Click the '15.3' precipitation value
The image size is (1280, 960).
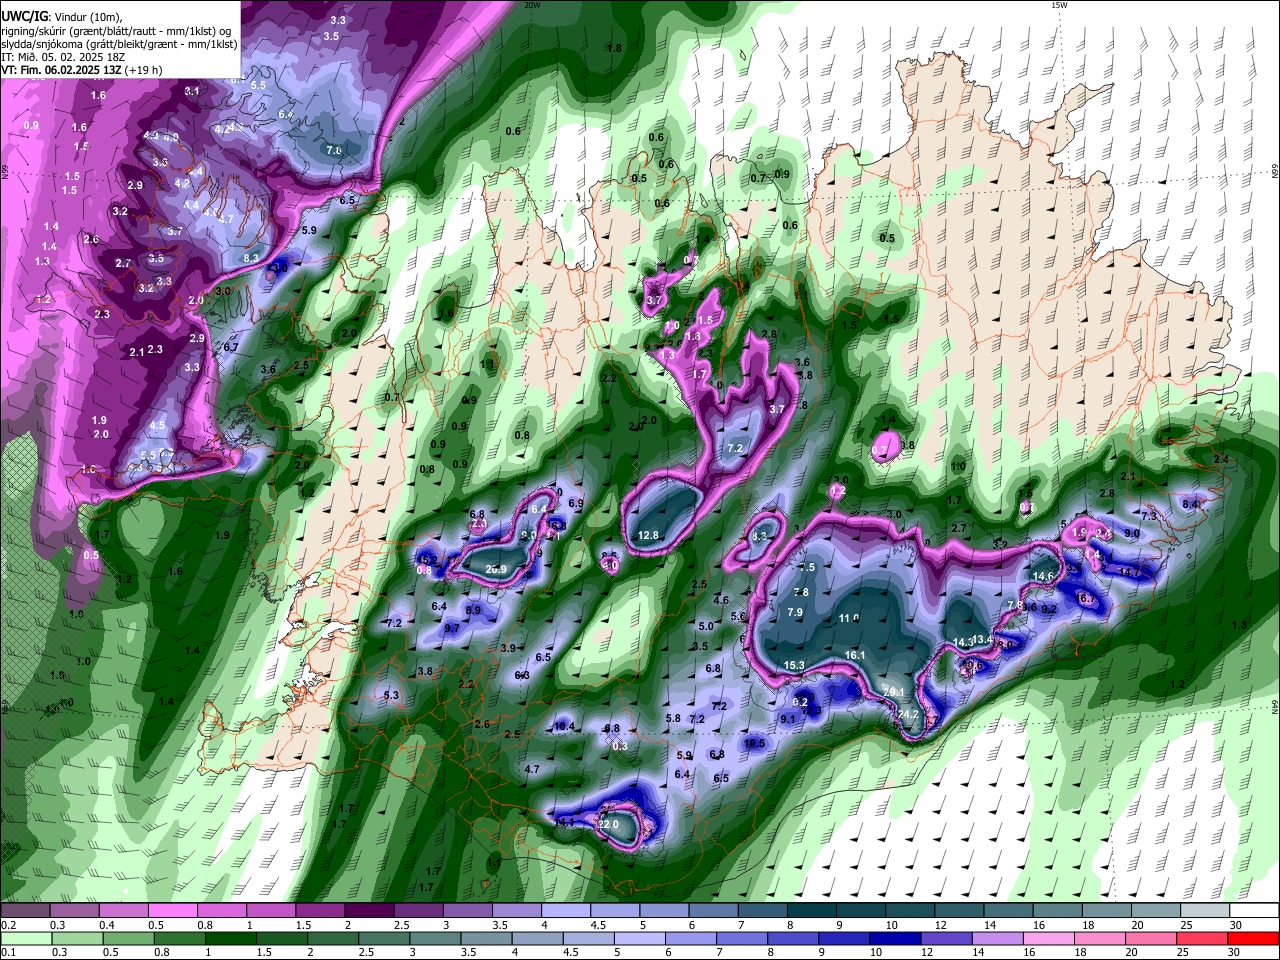point(794,666)
